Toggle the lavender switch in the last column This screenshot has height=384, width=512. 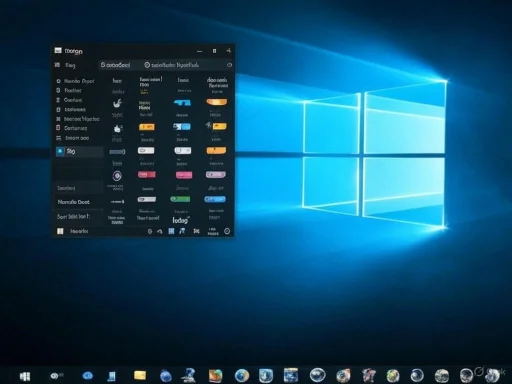tap(216, 175)
